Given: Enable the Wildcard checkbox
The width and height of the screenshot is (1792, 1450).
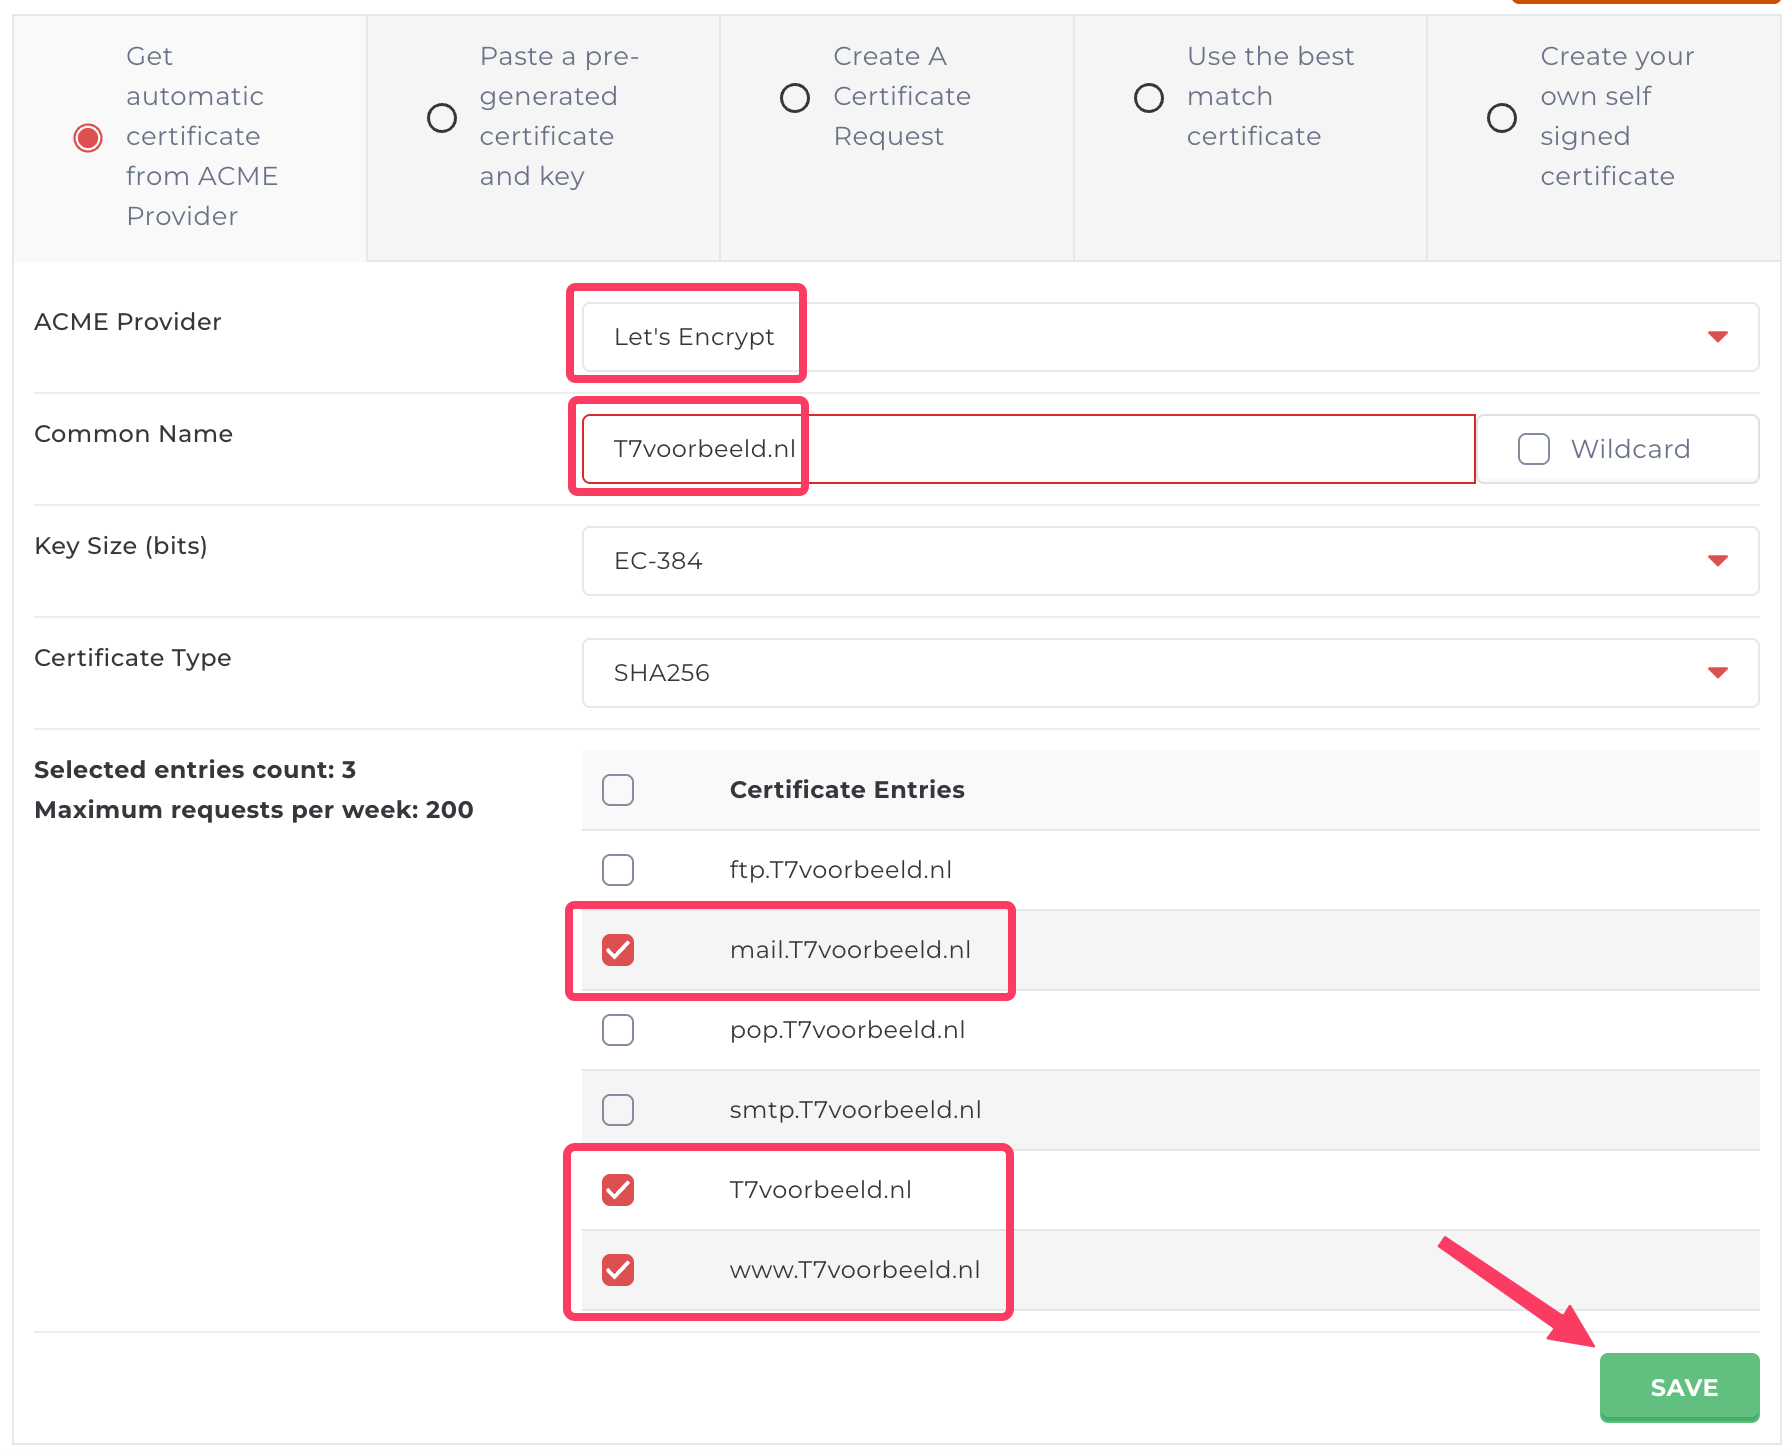Looking at the screenshot, I should point(1533,449).
